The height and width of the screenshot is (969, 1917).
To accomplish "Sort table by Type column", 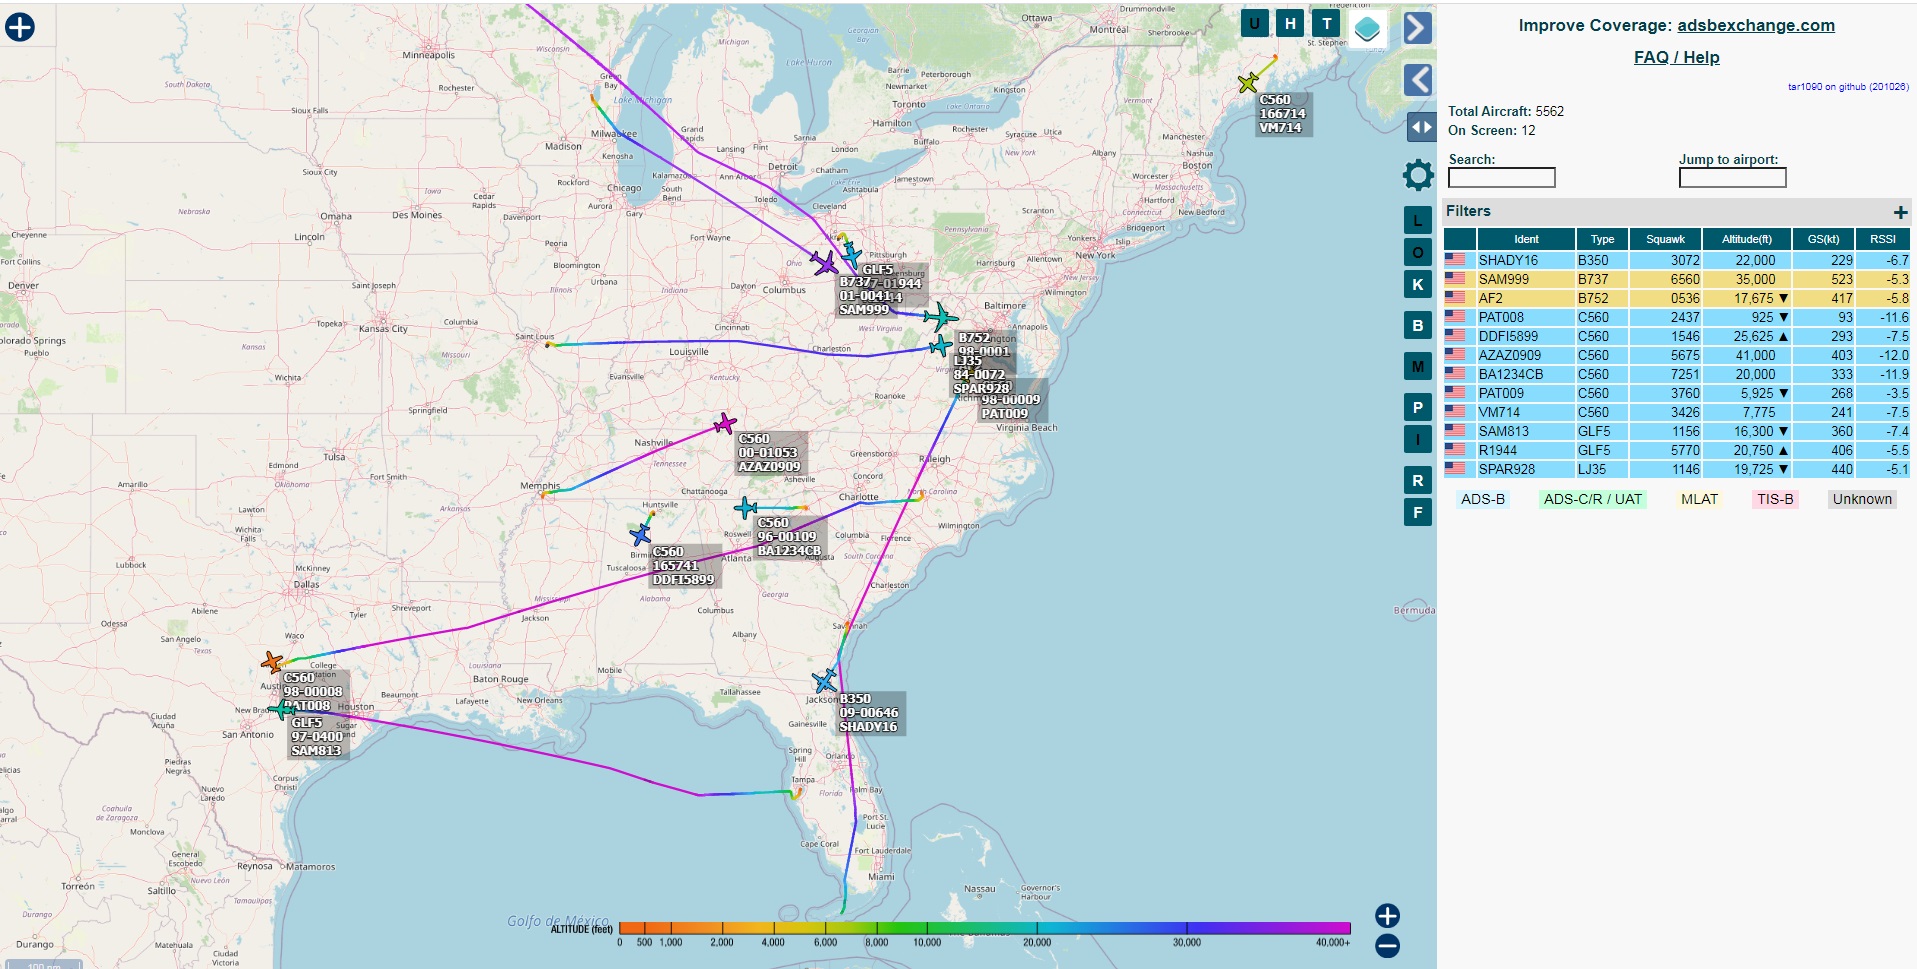I will click(1602, 239).
